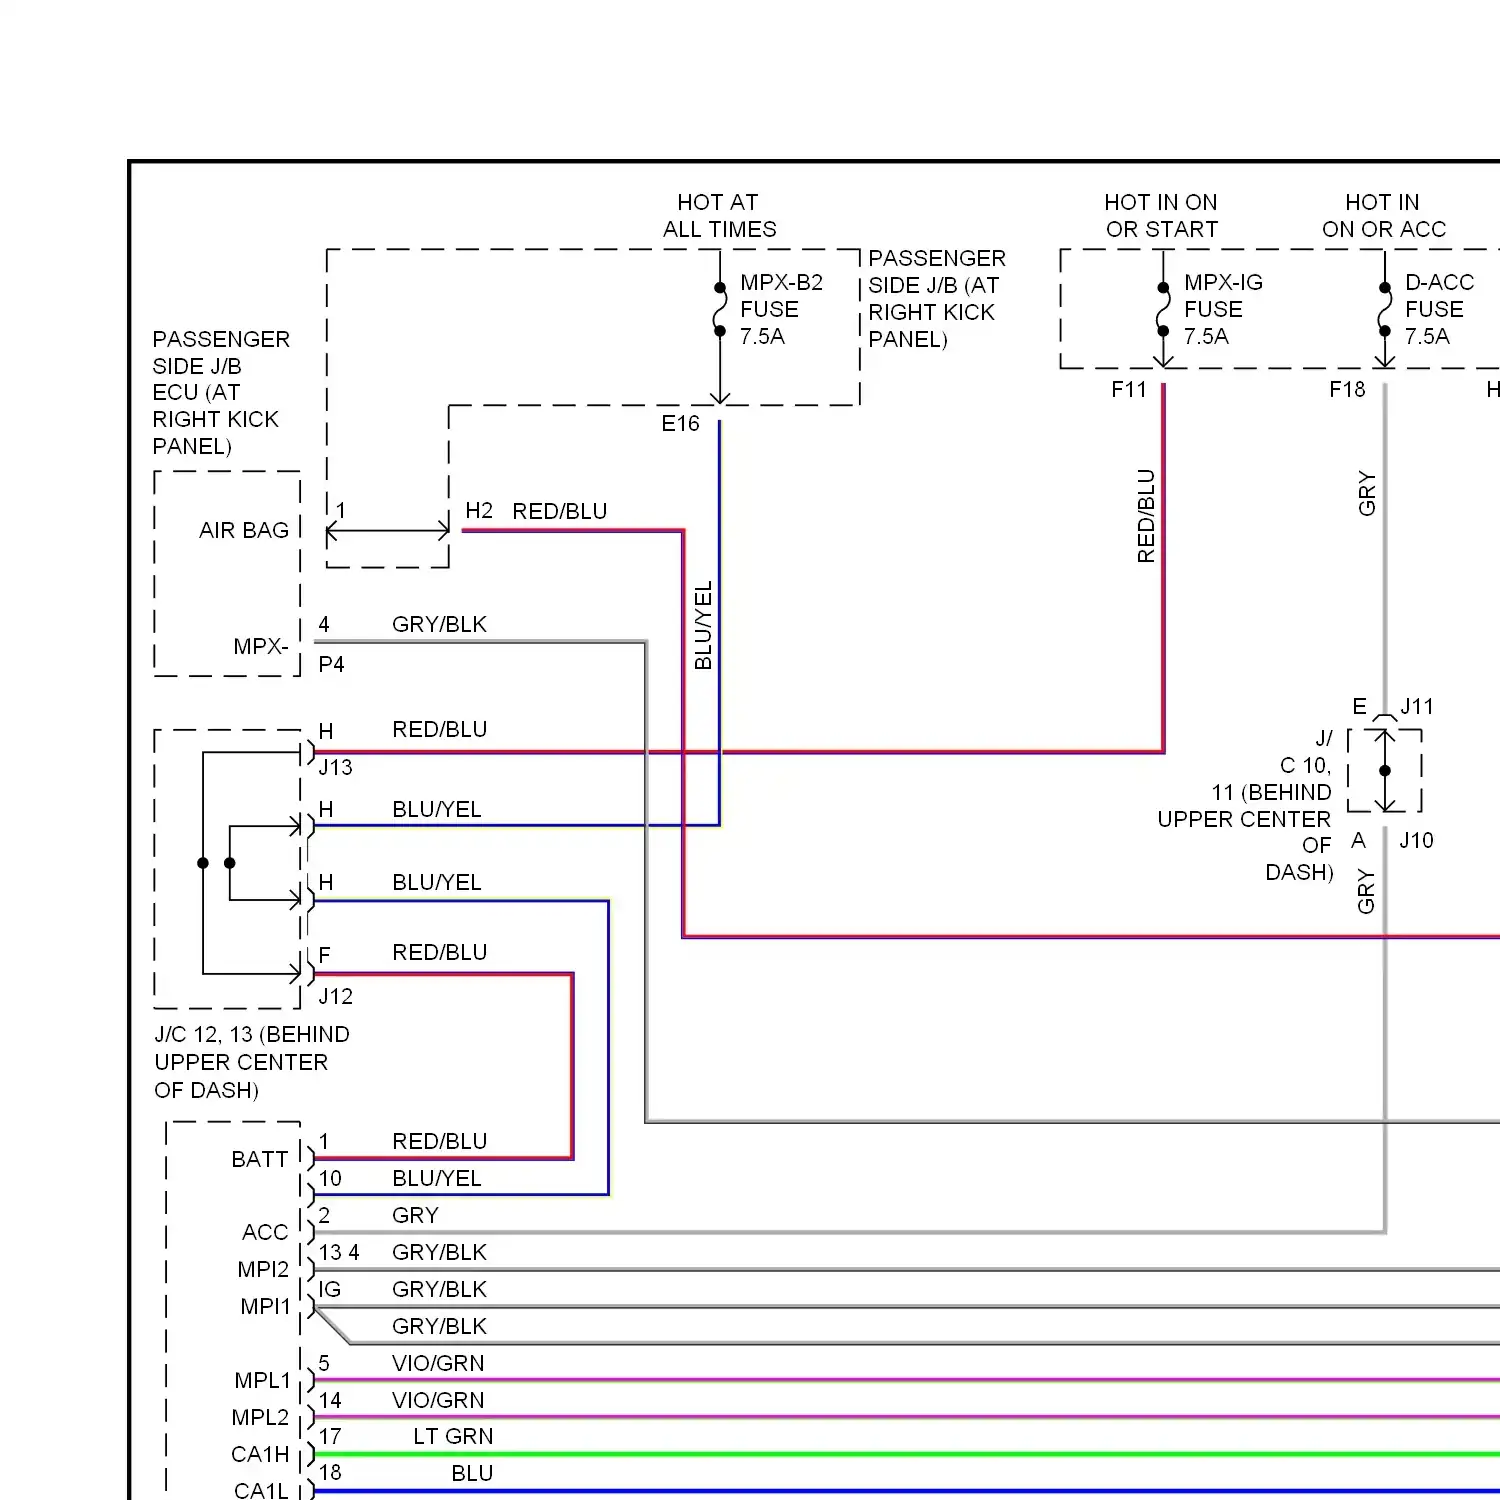Screen dimensions: 1500x1500
Task: Click the 'D-ACC FUSE 7.5A' text
Action: tap(1439, 309)
